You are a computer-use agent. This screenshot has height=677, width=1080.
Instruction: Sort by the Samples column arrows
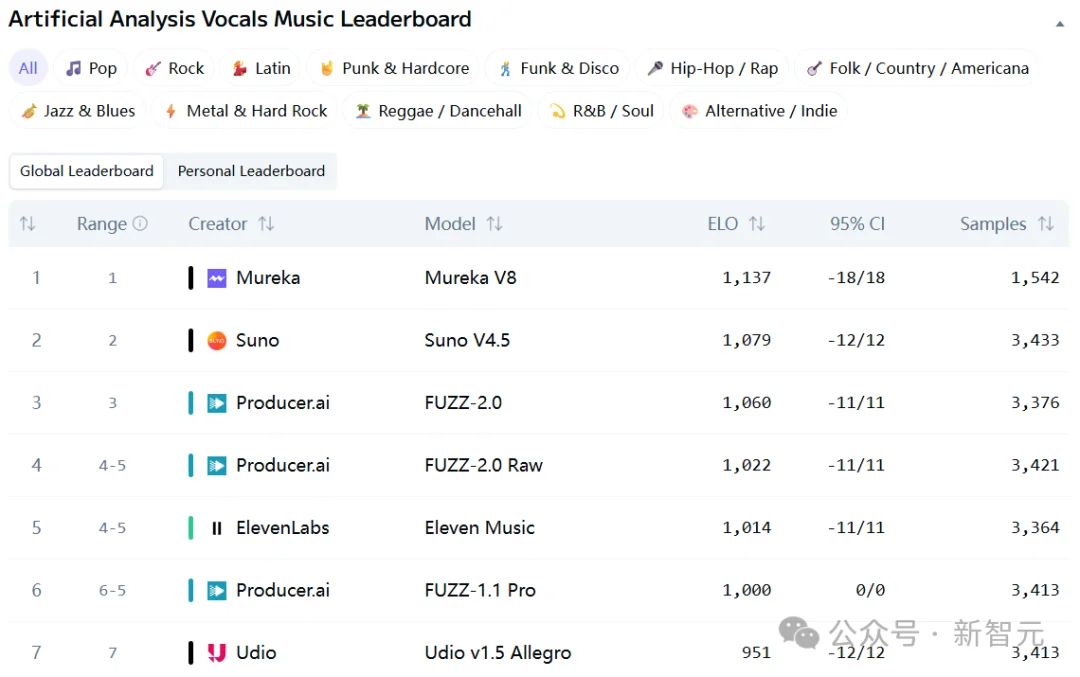[1046, 224]
